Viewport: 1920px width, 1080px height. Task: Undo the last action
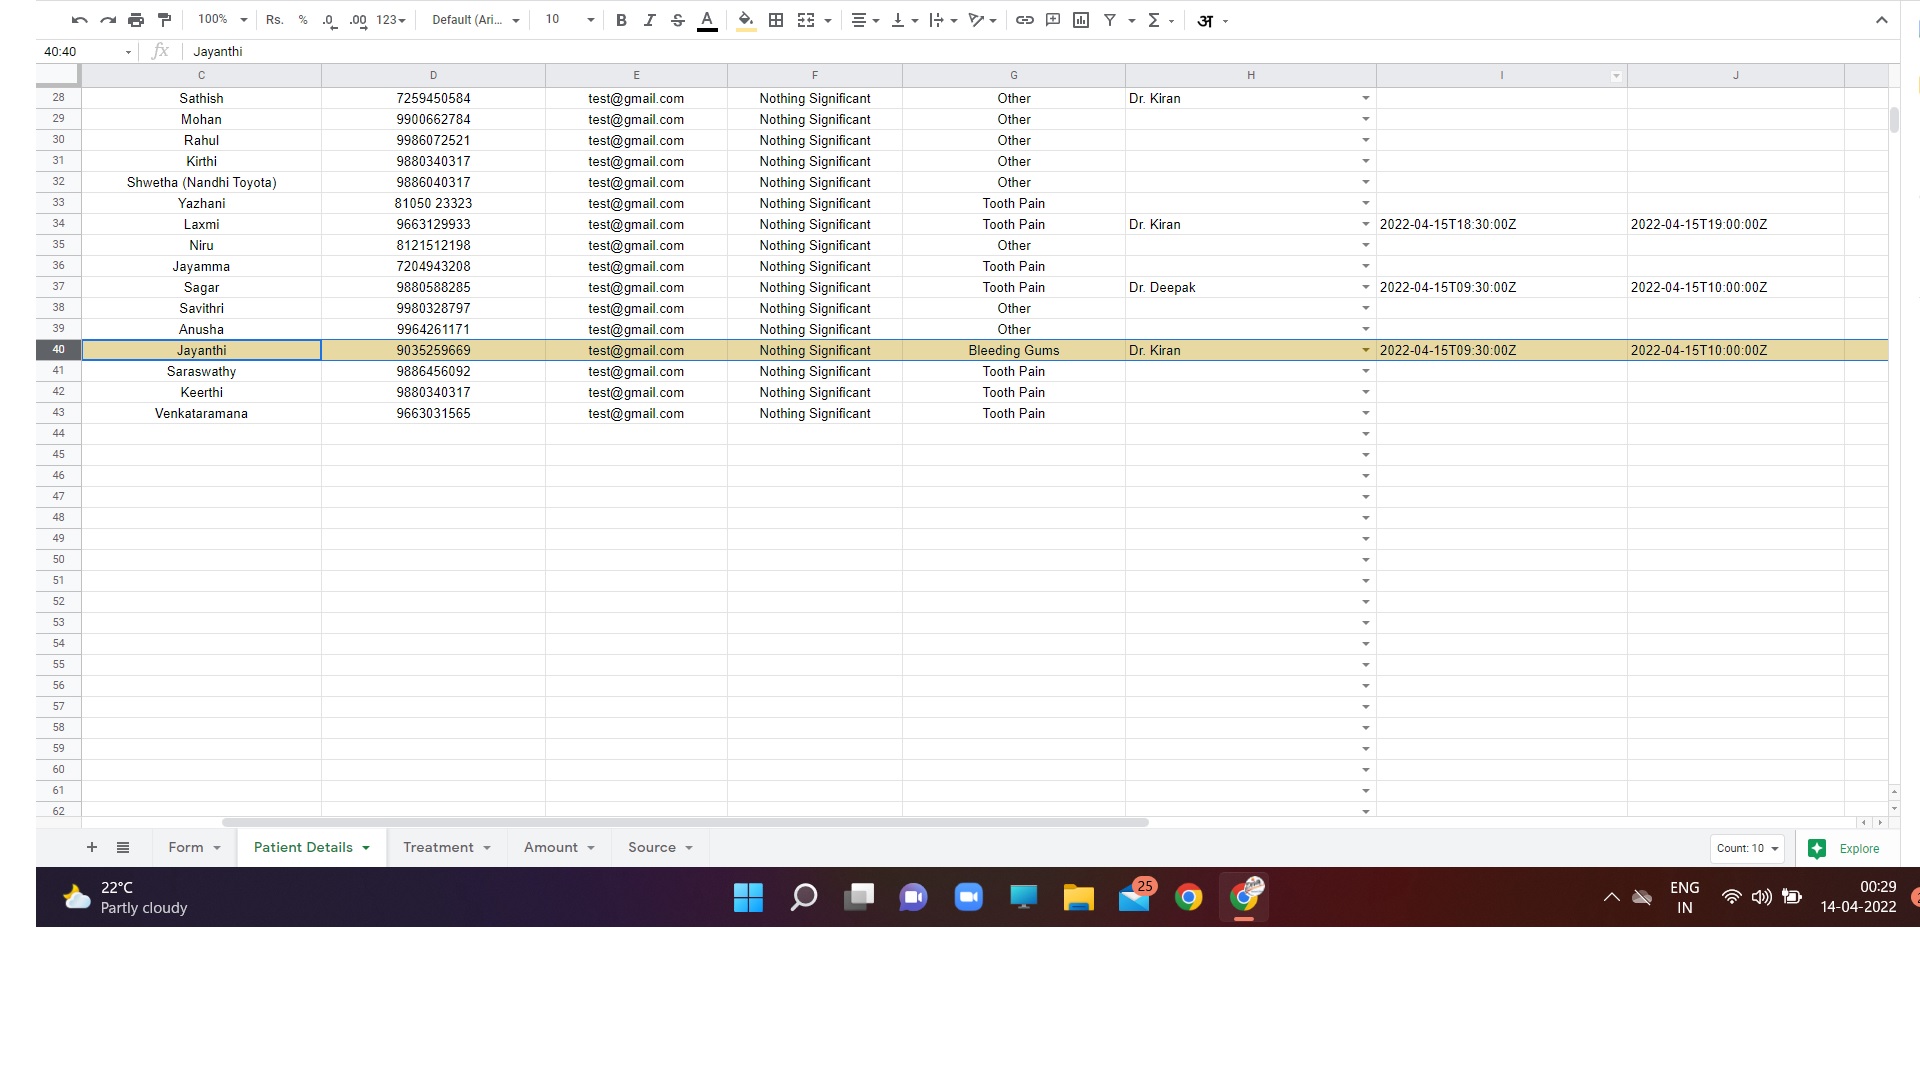pyautogui.click(x=80, y=20)
